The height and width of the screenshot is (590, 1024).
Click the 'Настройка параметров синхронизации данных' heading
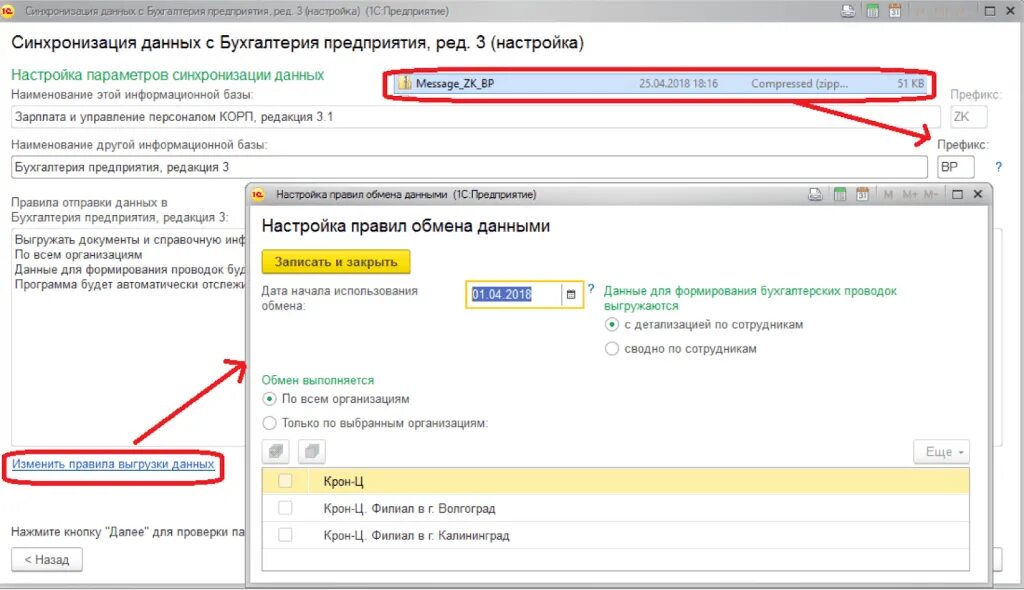point(167,74)
